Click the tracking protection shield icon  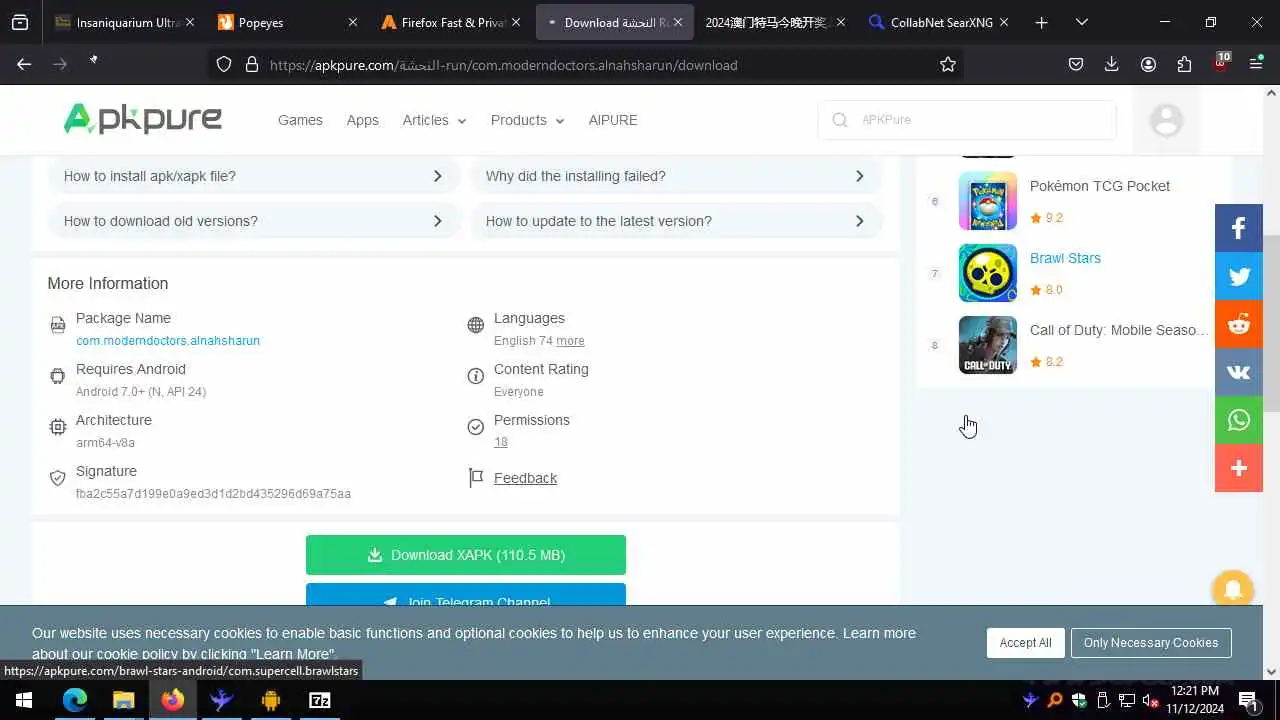point(224,64)
